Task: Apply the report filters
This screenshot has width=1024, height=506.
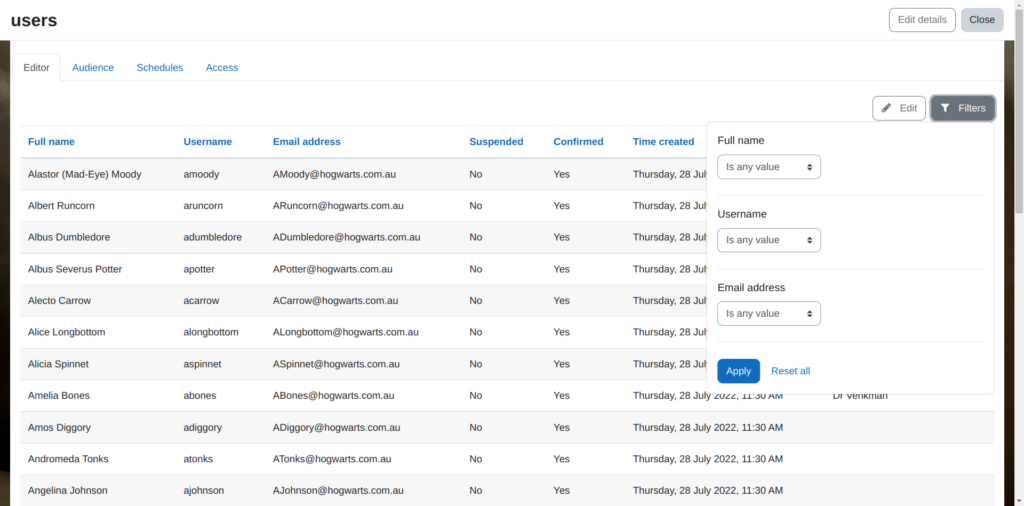Action: coord(739,371)
